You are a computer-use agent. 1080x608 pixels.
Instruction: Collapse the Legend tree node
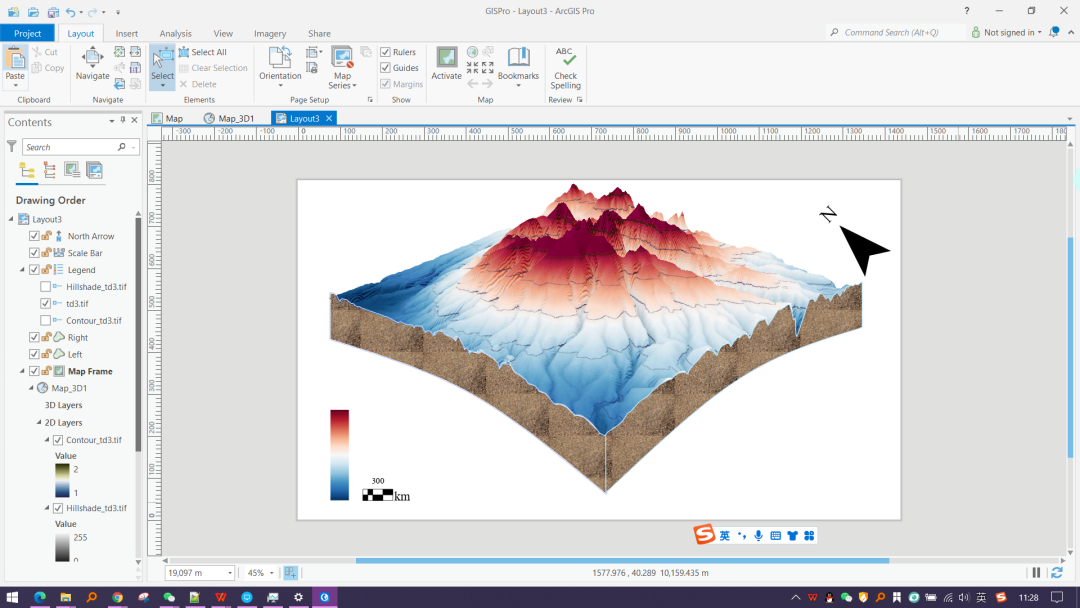pyautogui.click(x=22, y=270)
